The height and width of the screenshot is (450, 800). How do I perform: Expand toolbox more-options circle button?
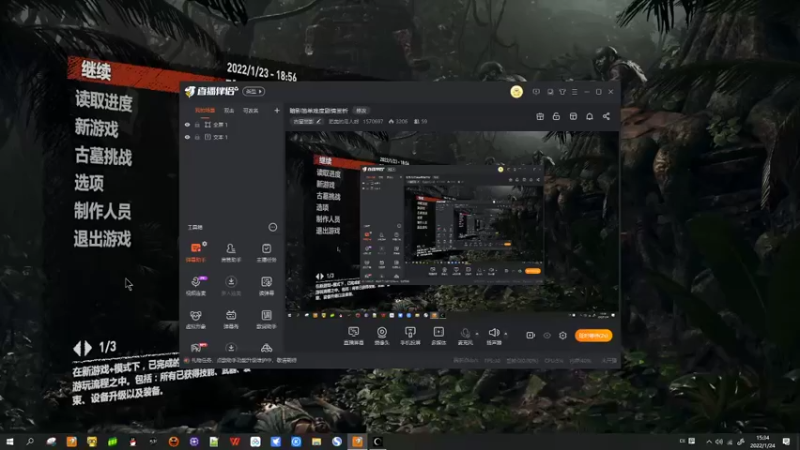pyautogui.click(x=272, y=227)
